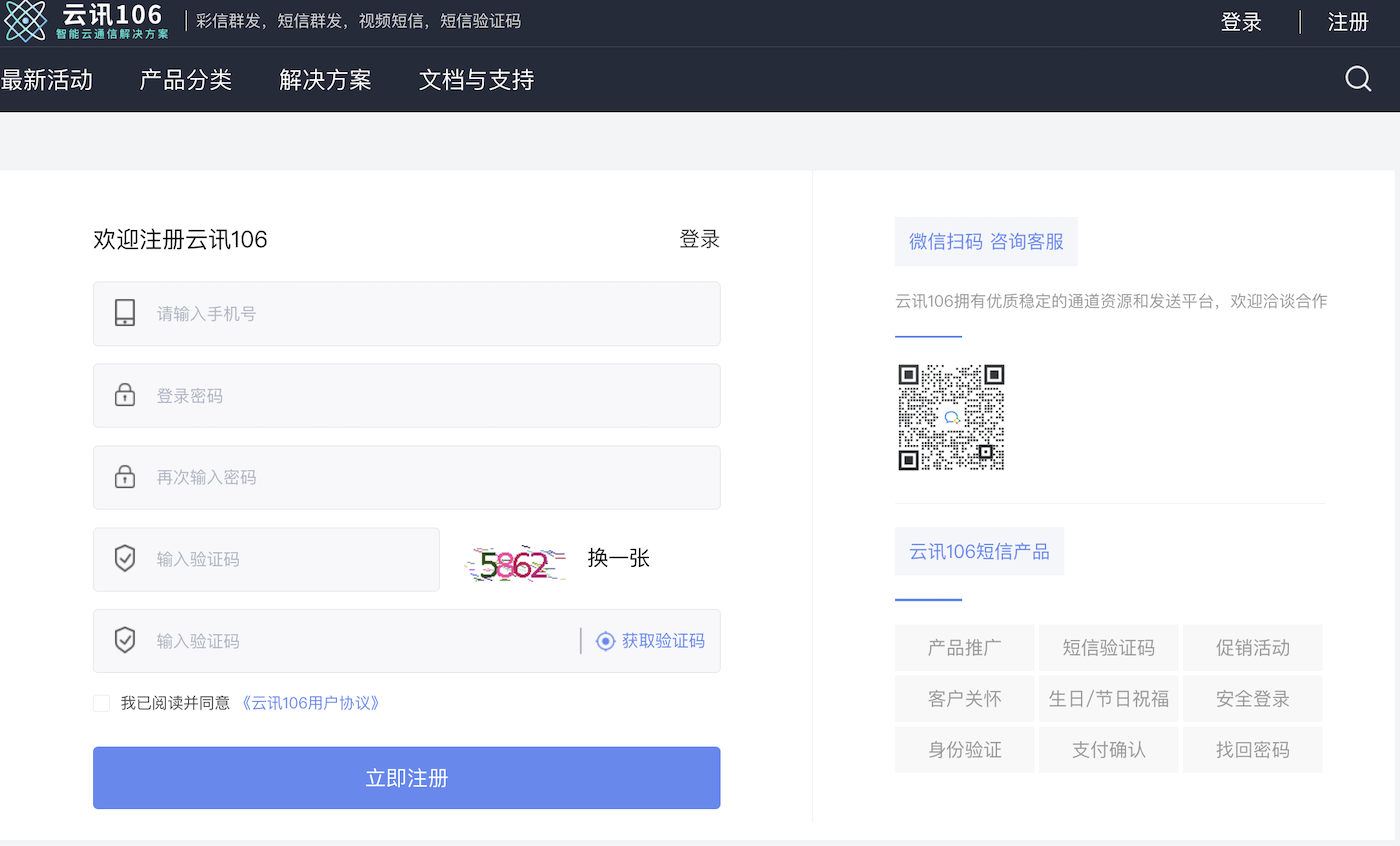Click the 欢迎注册云讯106 heading text
The image size is (1400, 846).
[x=180, y=239]
